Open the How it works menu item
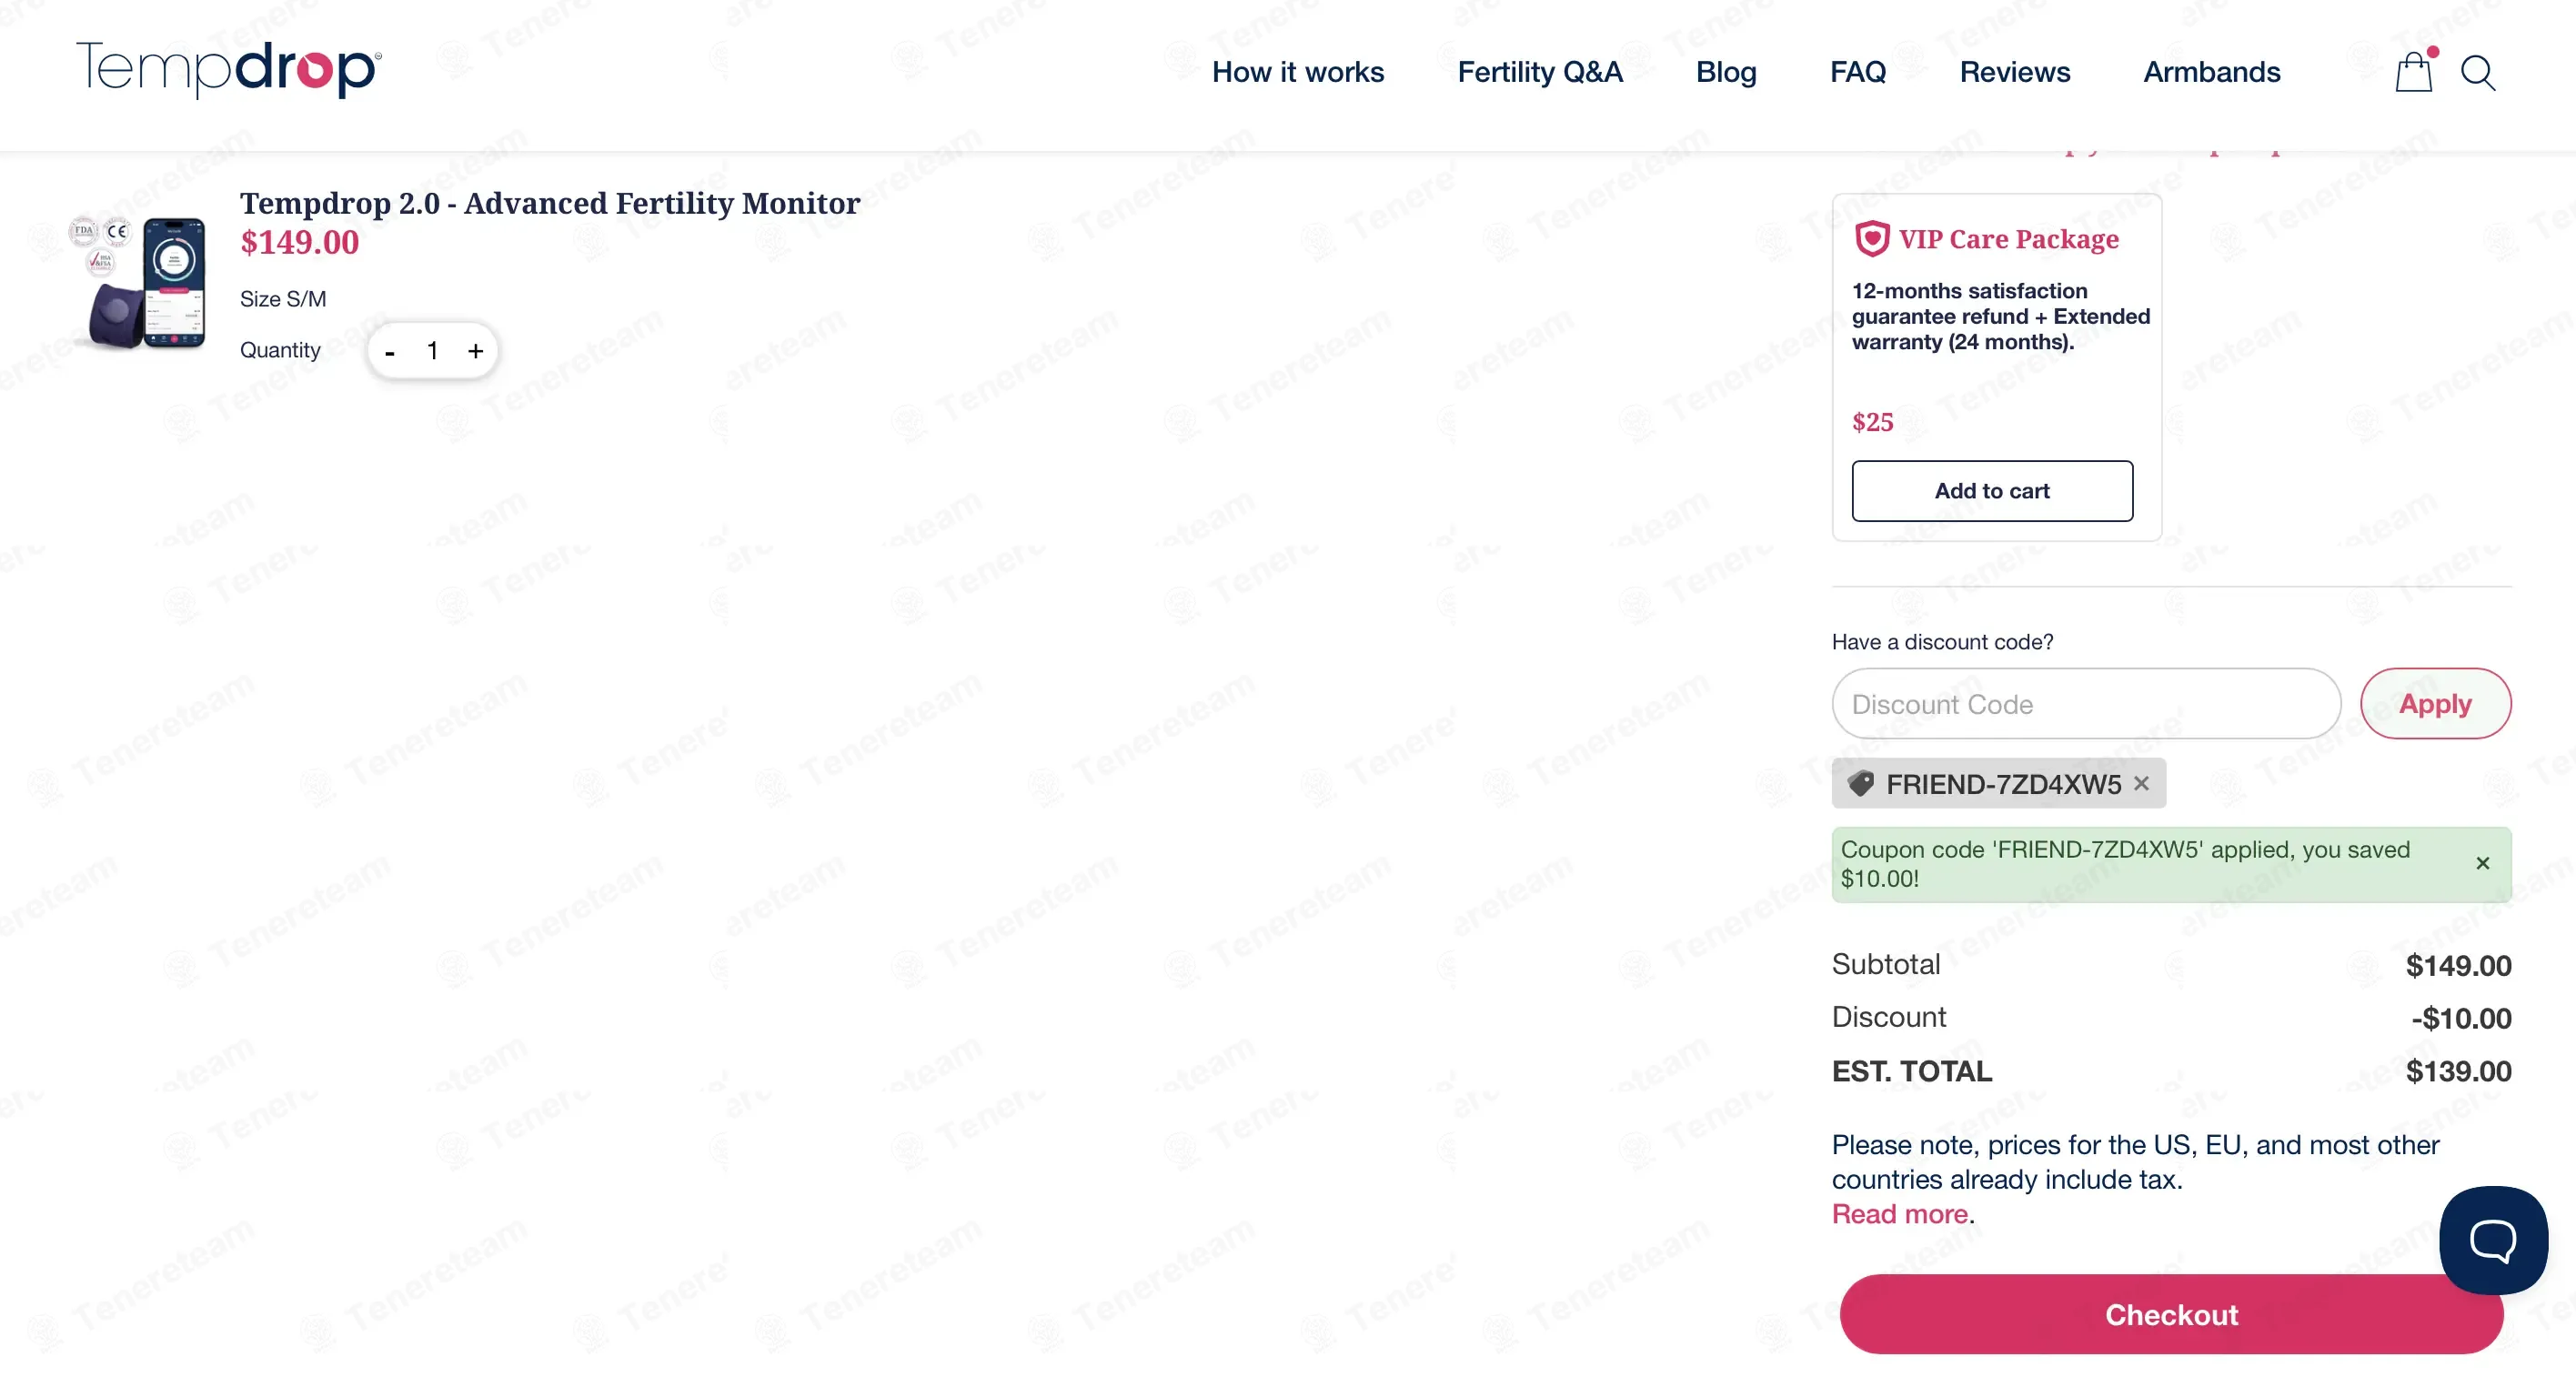The height and width of the screenshot is (1397, 2576). [x=1298, y=72]
